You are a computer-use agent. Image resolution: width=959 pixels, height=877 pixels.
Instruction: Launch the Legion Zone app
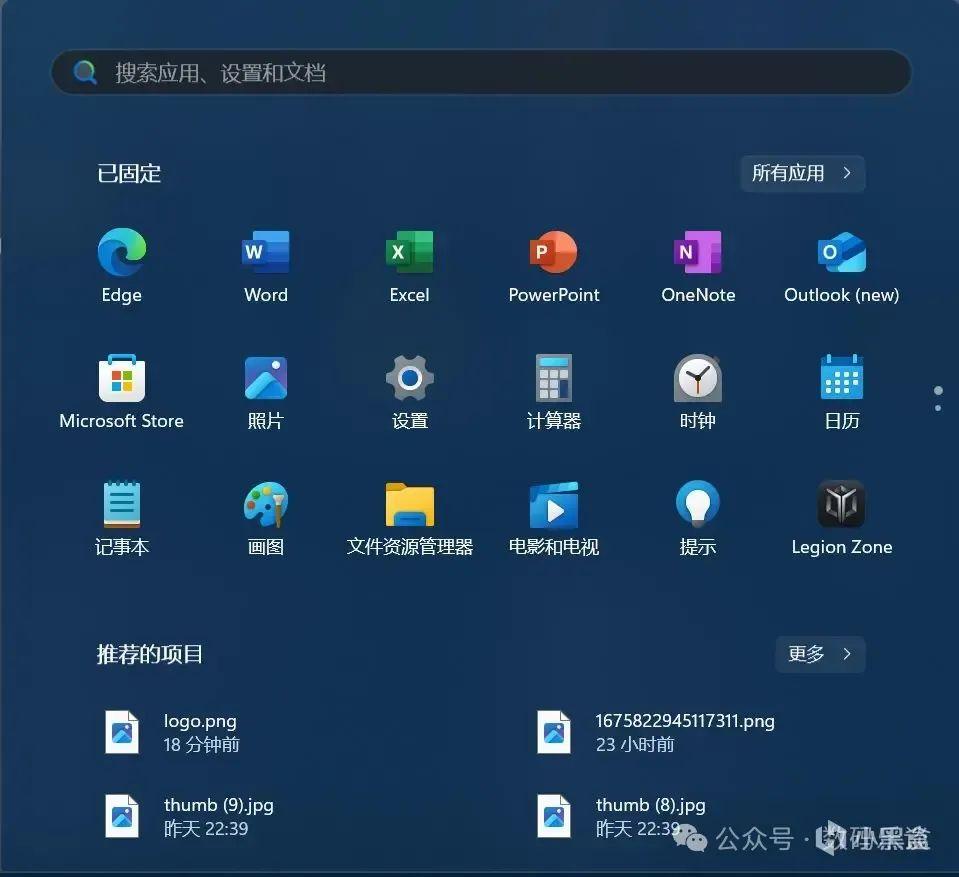[x=842, y=504]
